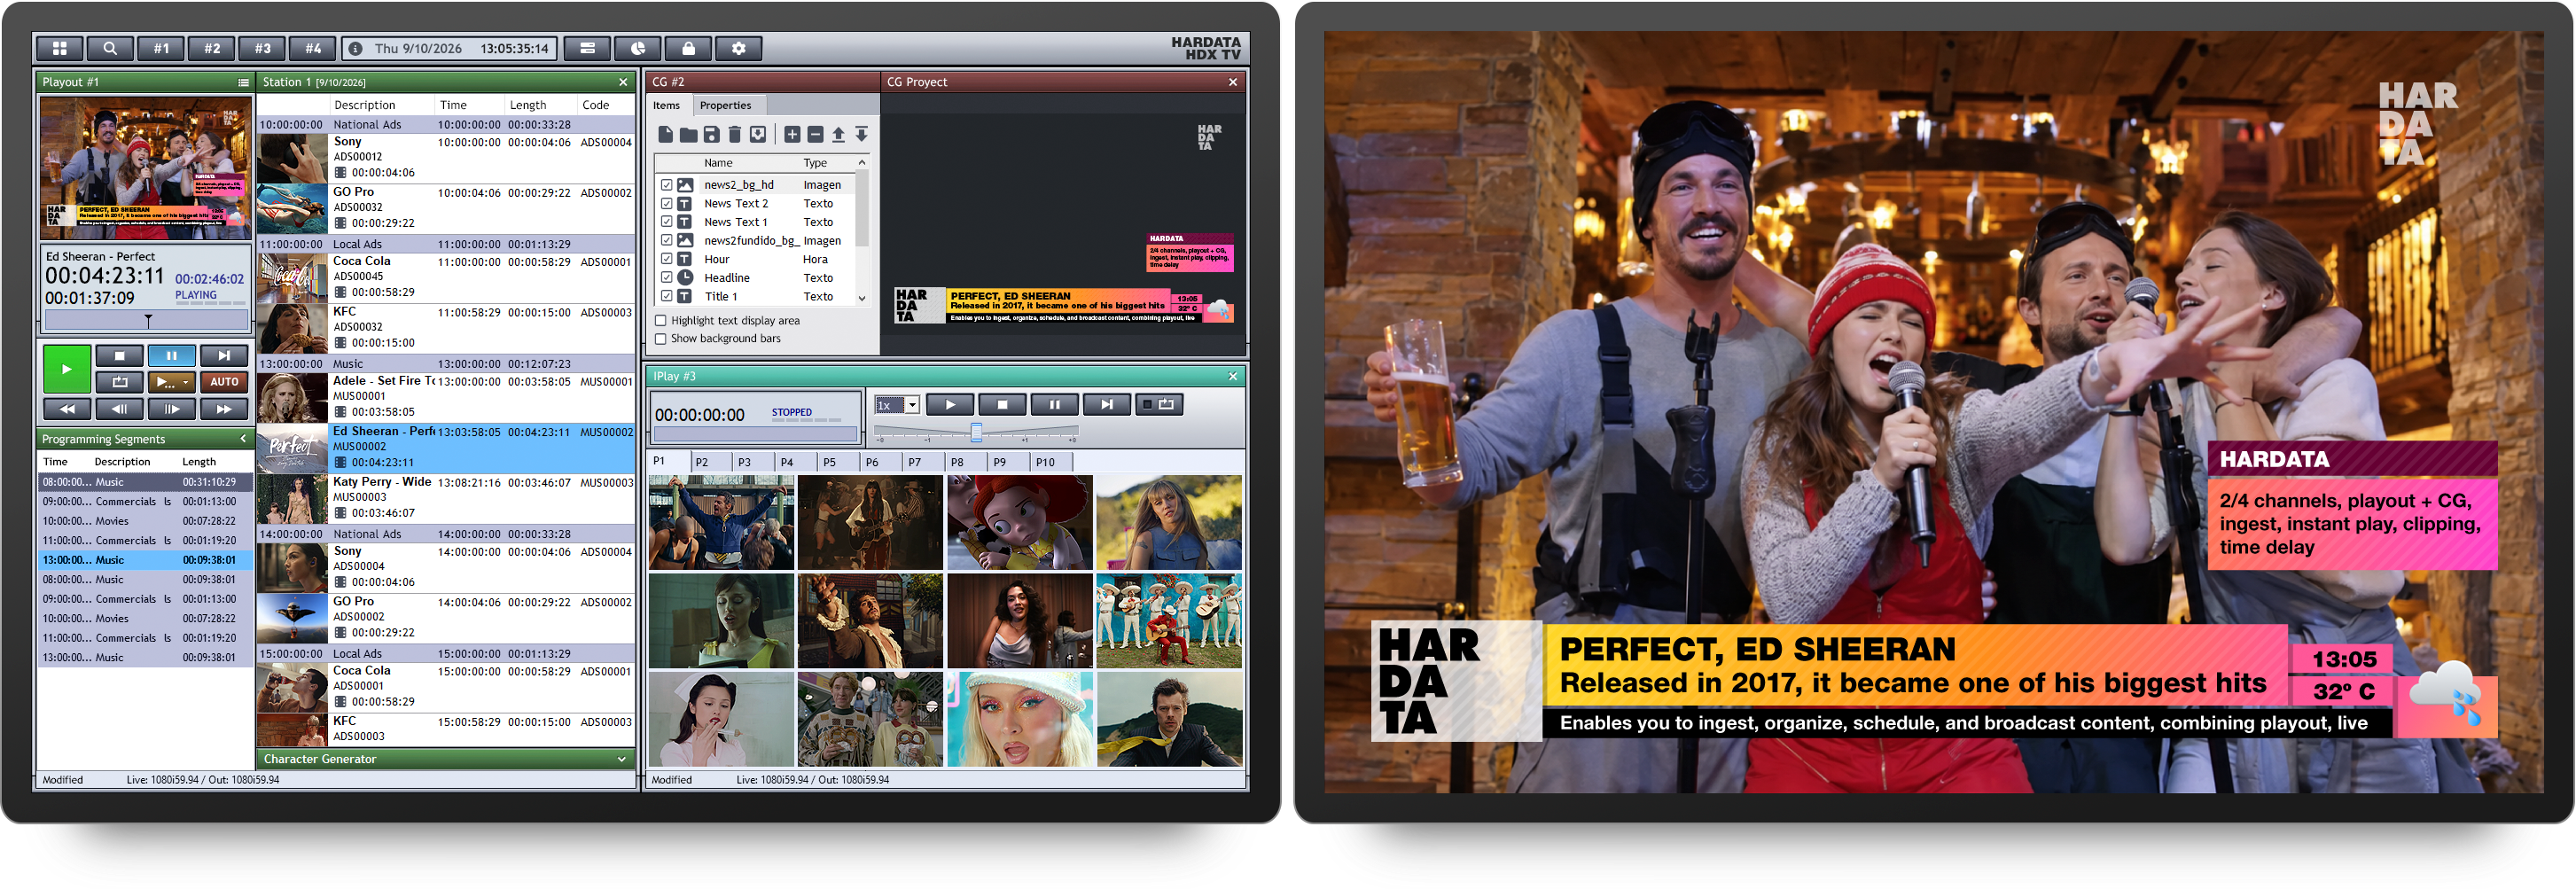Collapse the Programming Segments panel

(243, 439)
